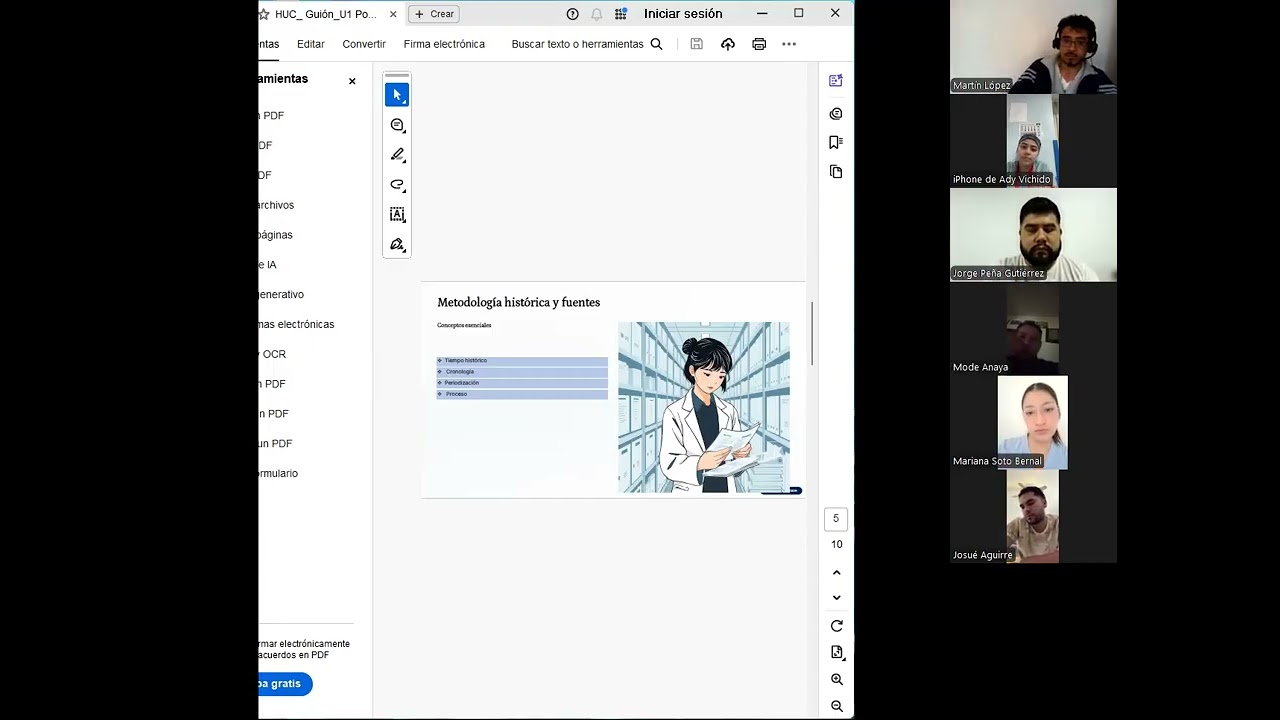The image size is (1280, 720).
Task: Select the 'mas electrónicas' tool entry
Action: (x=296, y=324)
